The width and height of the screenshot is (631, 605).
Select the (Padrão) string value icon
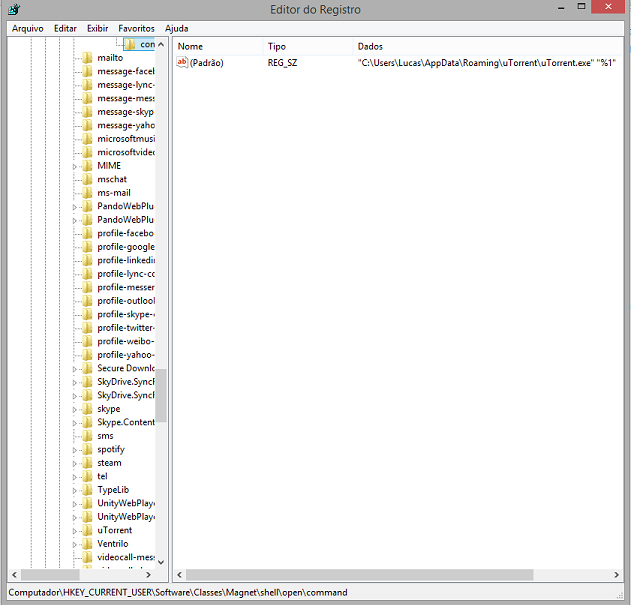(x=182, y=62)
